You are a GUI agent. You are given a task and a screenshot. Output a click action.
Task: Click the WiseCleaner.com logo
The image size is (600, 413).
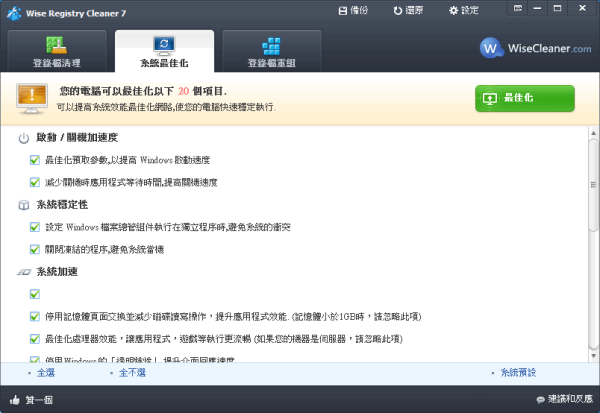(535, 48)
